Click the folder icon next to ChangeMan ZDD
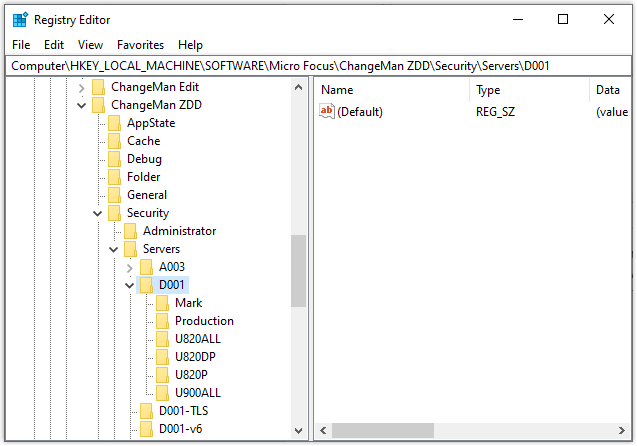Viewport: 637px width, 446px height. [x=98, y=105]
